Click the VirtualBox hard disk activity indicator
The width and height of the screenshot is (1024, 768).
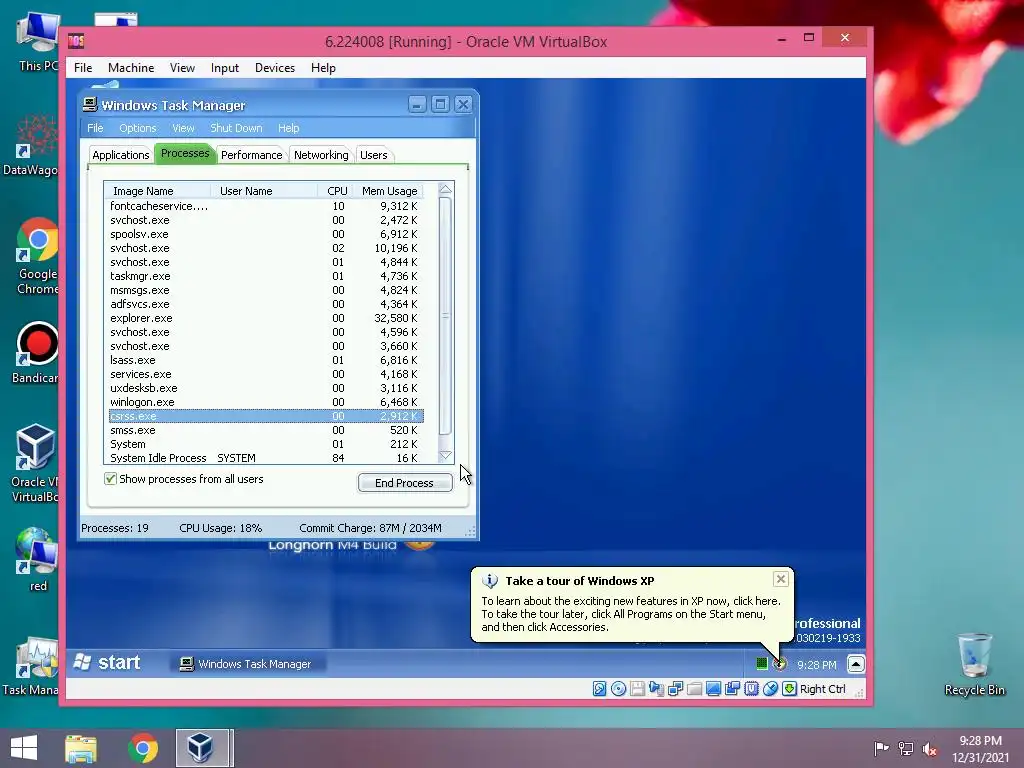[599, 689]
